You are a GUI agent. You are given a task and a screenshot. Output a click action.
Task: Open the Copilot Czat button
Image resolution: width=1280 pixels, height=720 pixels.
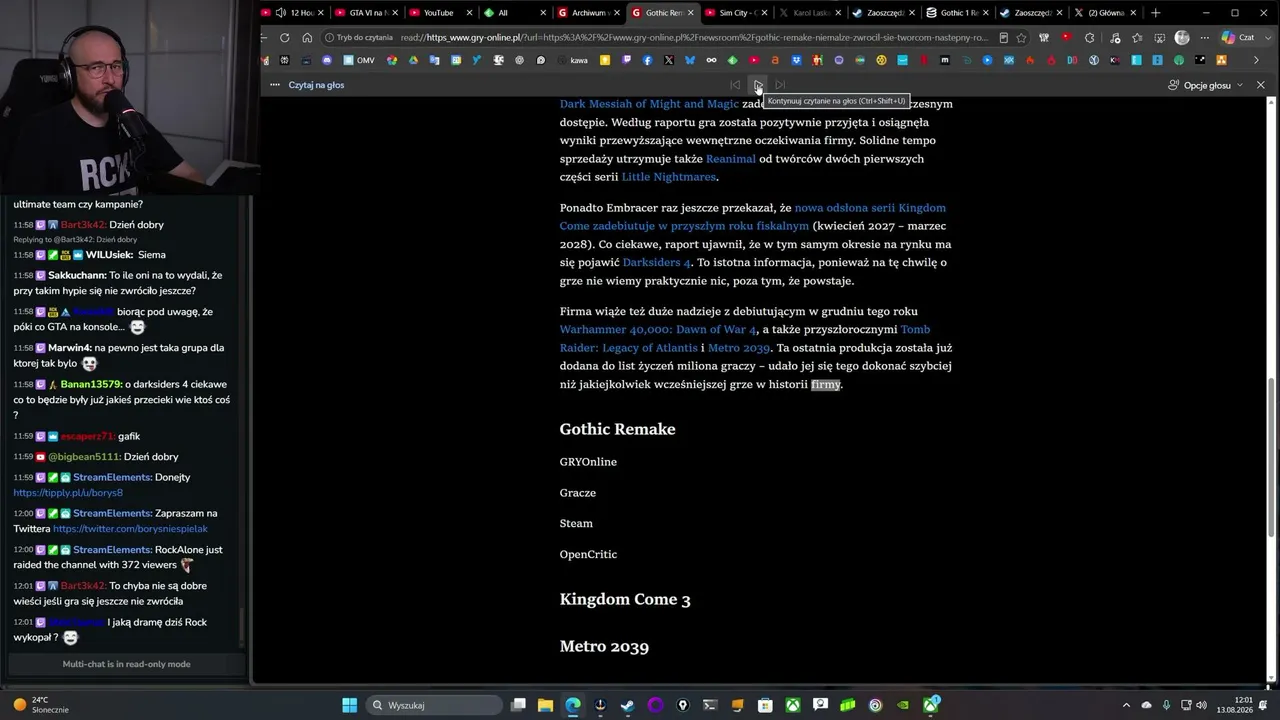(x=1238, y=38)
